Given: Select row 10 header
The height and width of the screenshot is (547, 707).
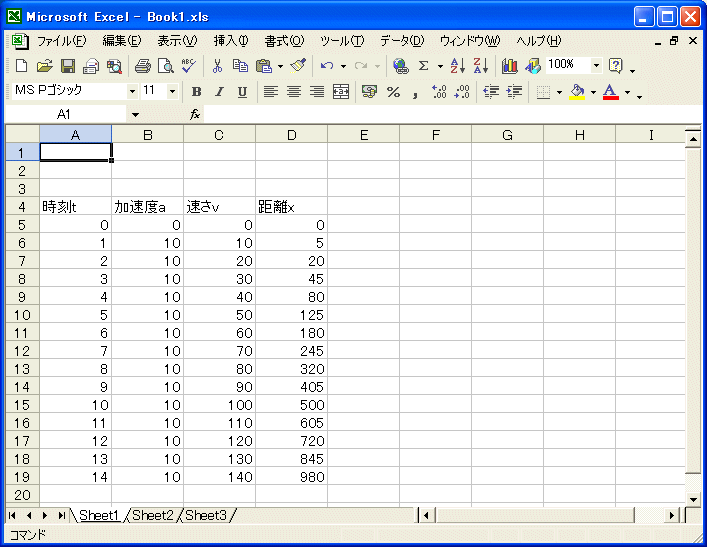Looking at the screenshot, I should (x=22, y=315).
